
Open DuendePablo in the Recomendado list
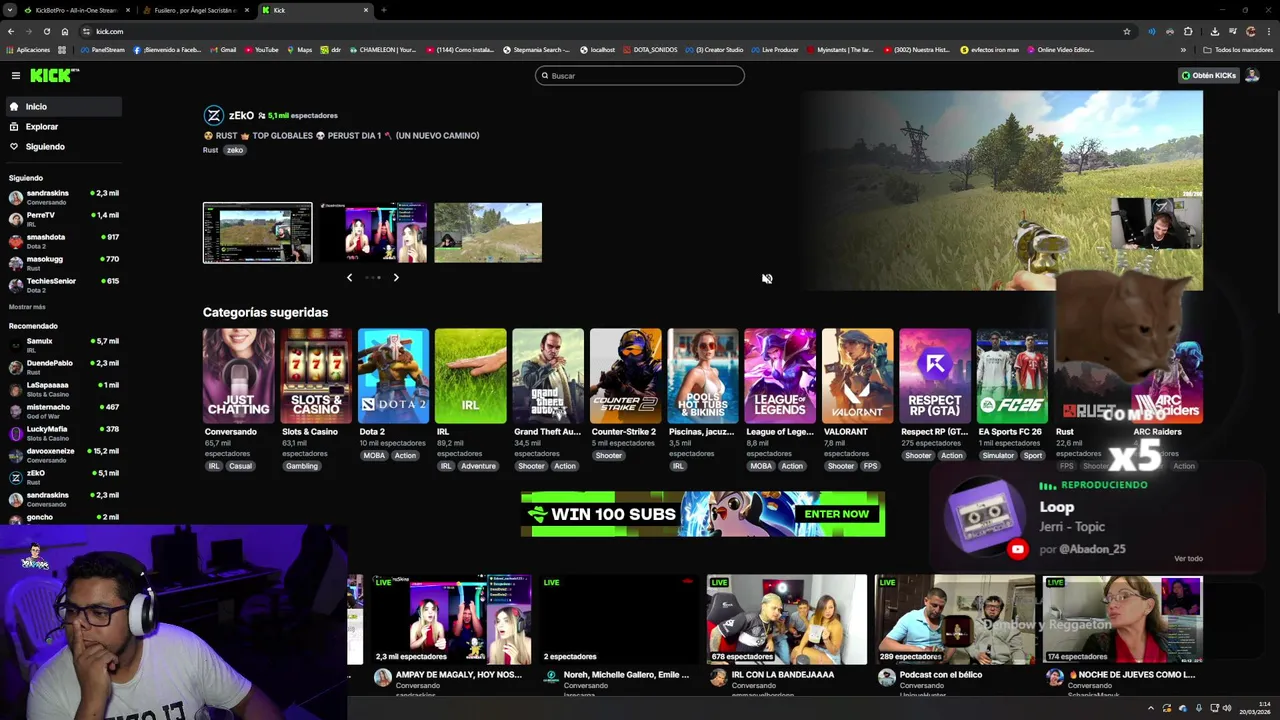pos(62,367)
